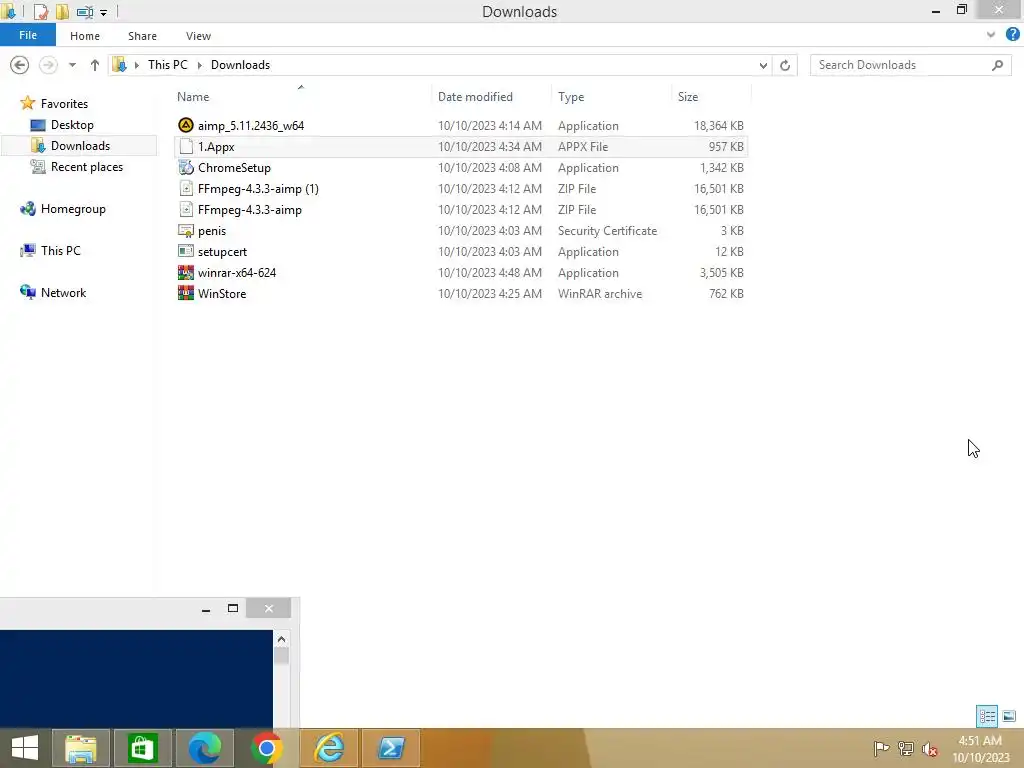The image size is (1024, 768).
Task: Click the New folder quick access icon
Action: (63, 12)
